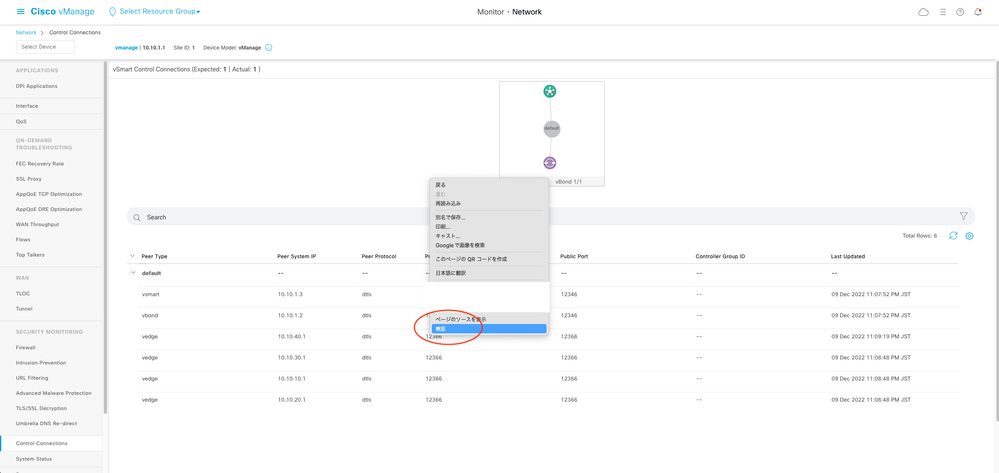Open TLS/SSL Decryption in sidebar
999x473 pixels.
point(41,408)
